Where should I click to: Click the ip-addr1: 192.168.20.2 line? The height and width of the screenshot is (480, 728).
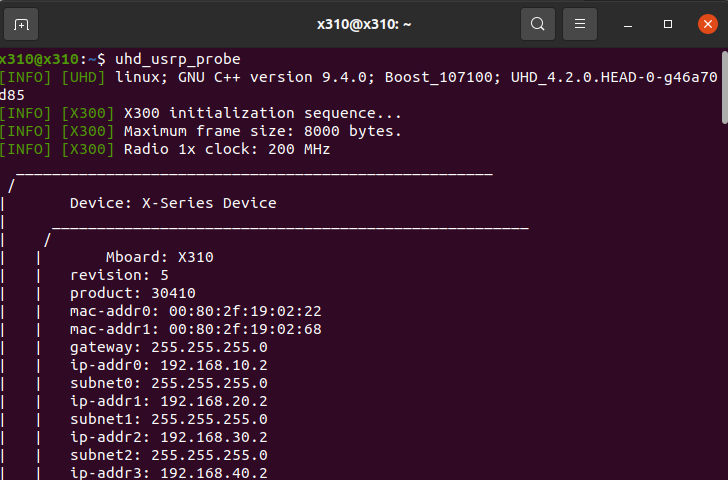pos(169,401)
